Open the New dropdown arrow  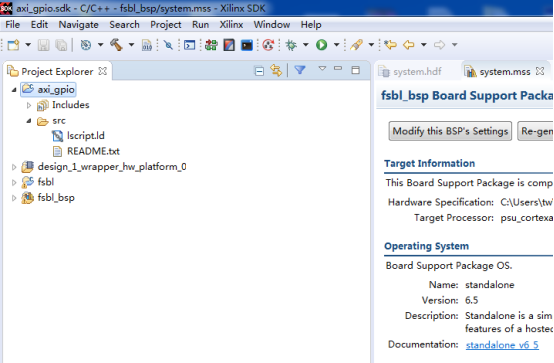(28, 45)
